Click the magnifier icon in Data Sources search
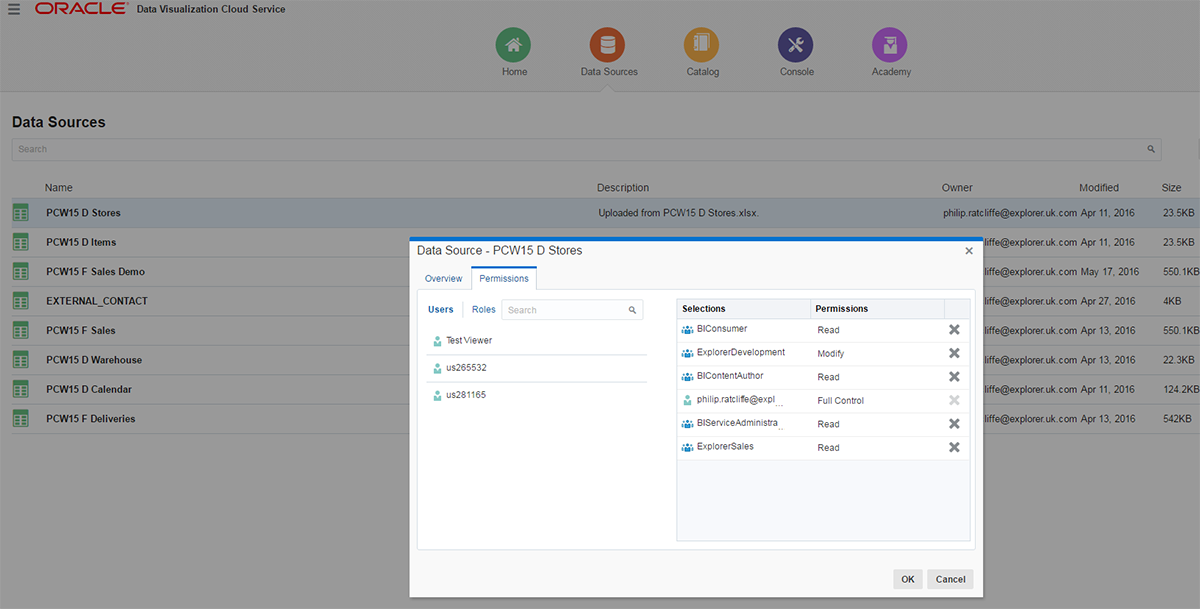 [1151, 149]
